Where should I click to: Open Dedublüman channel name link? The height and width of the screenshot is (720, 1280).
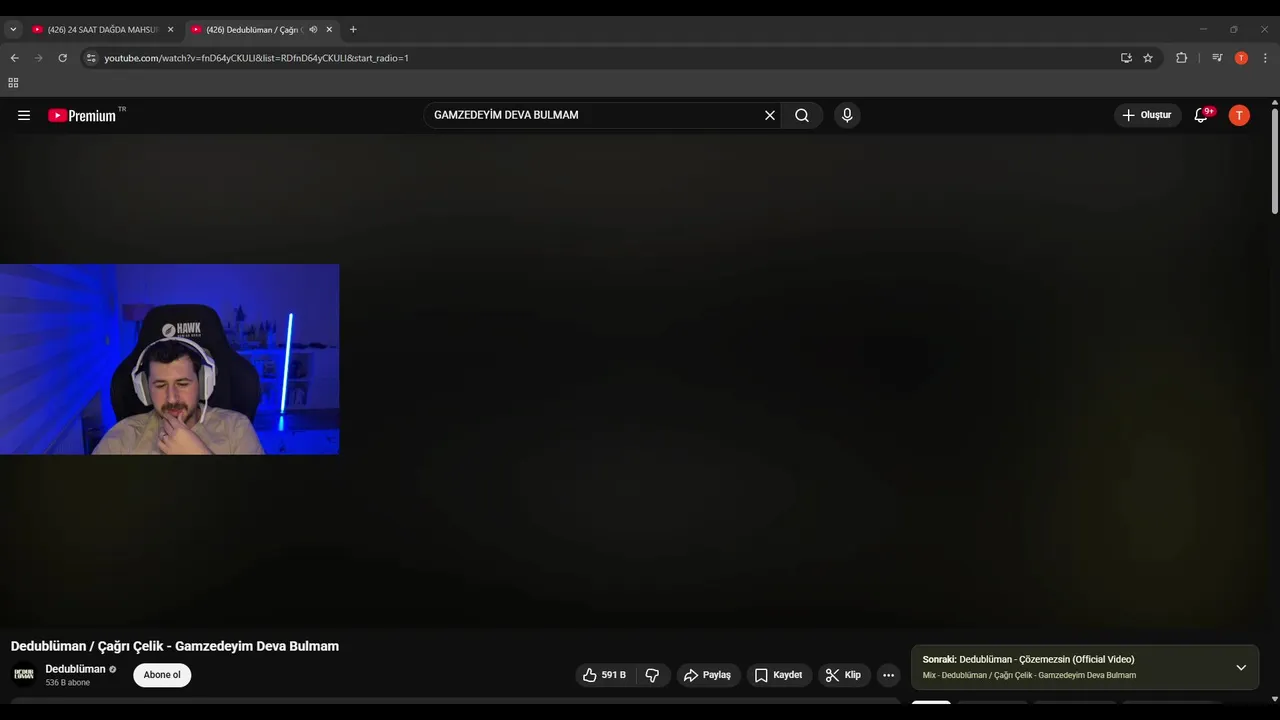pyautogui.click(x=75, y=669)
